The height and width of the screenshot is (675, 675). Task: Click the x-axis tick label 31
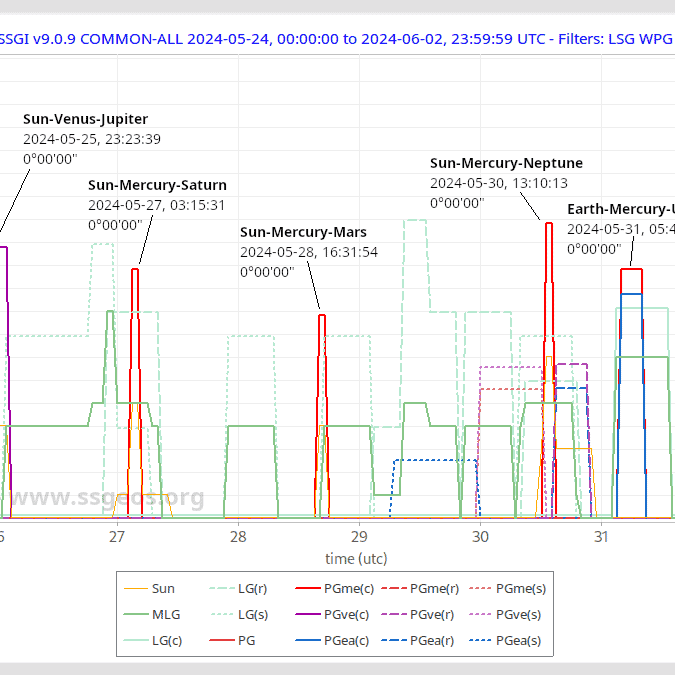601,536
